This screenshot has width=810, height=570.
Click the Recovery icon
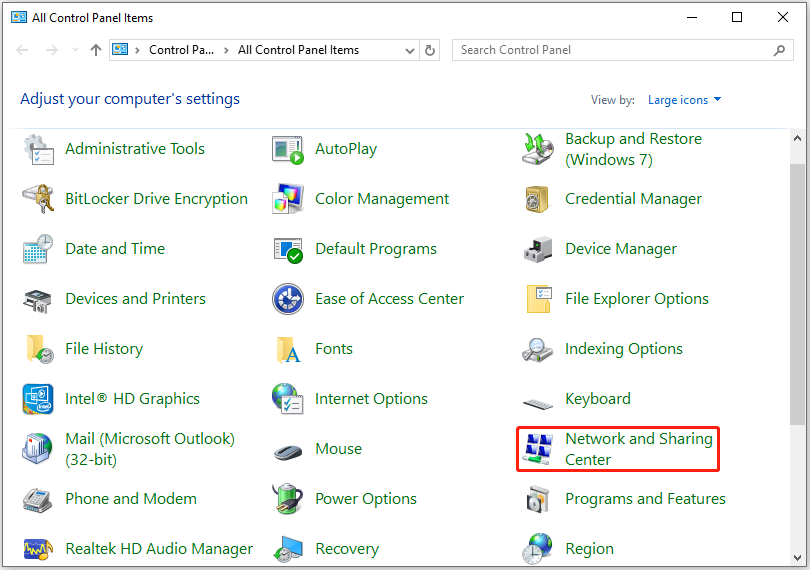pyautogui.click(x=288, y=549)
